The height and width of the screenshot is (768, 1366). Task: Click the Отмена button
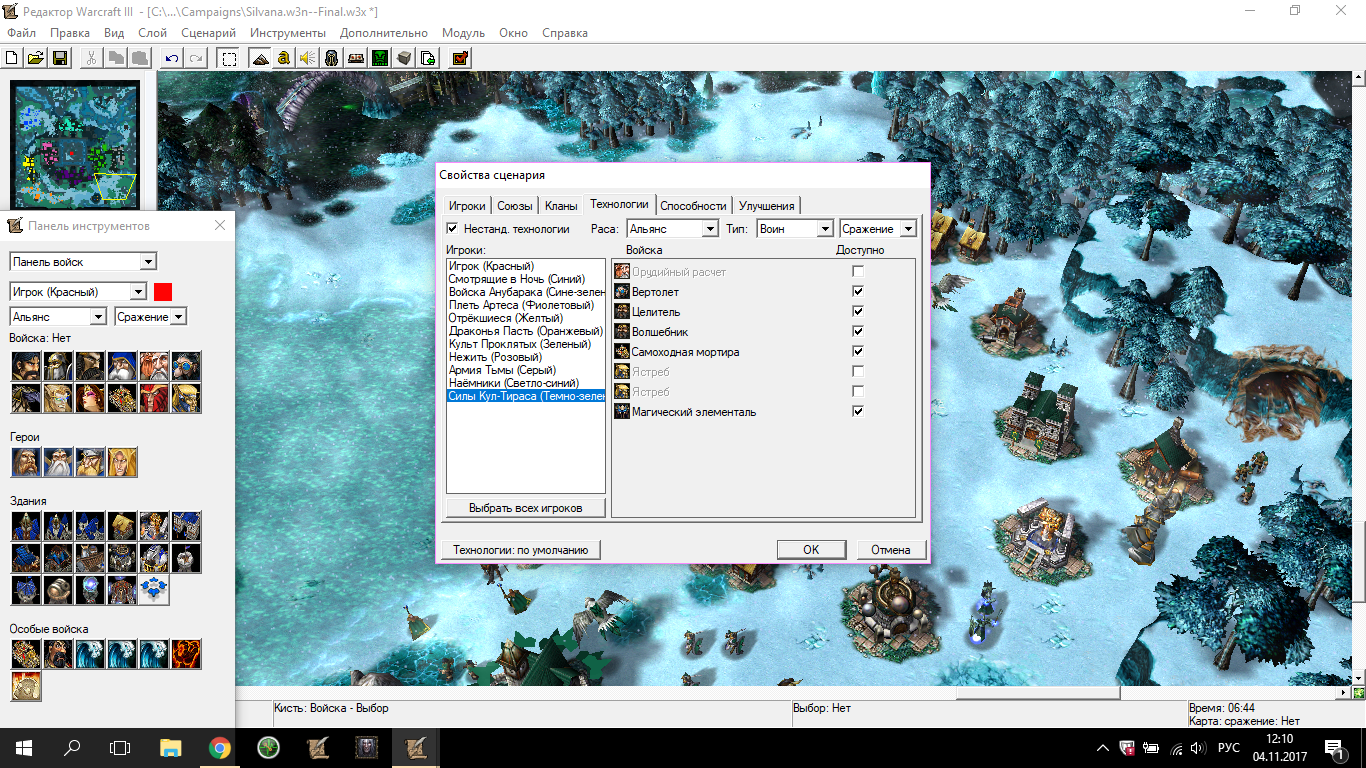pos(891,549)
